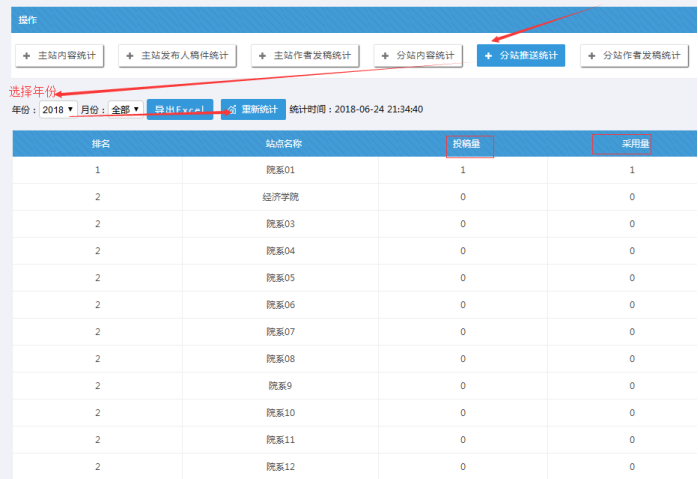Click the plus icon on 分站内容统计
Screen dimensions: 698x479
386,56
